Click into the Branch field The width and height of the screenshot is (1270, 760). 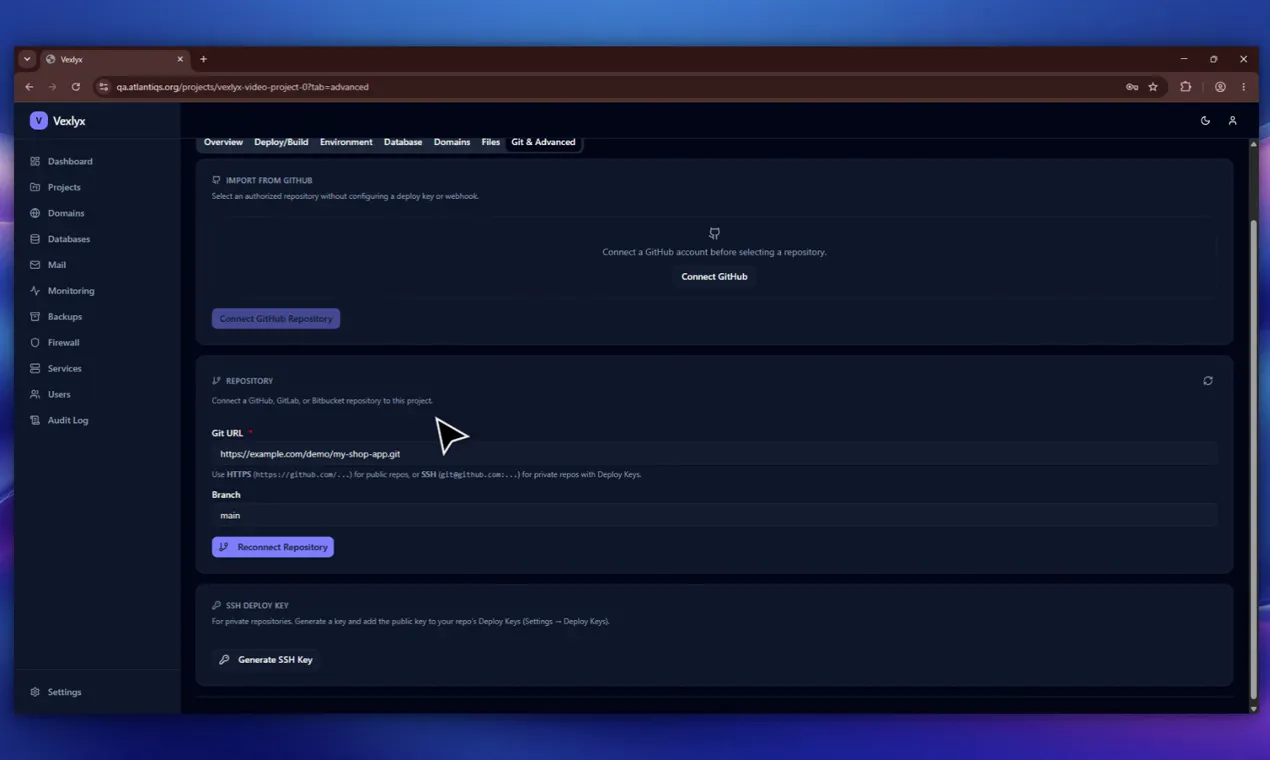pyautogui.click(x=714, y=516)
